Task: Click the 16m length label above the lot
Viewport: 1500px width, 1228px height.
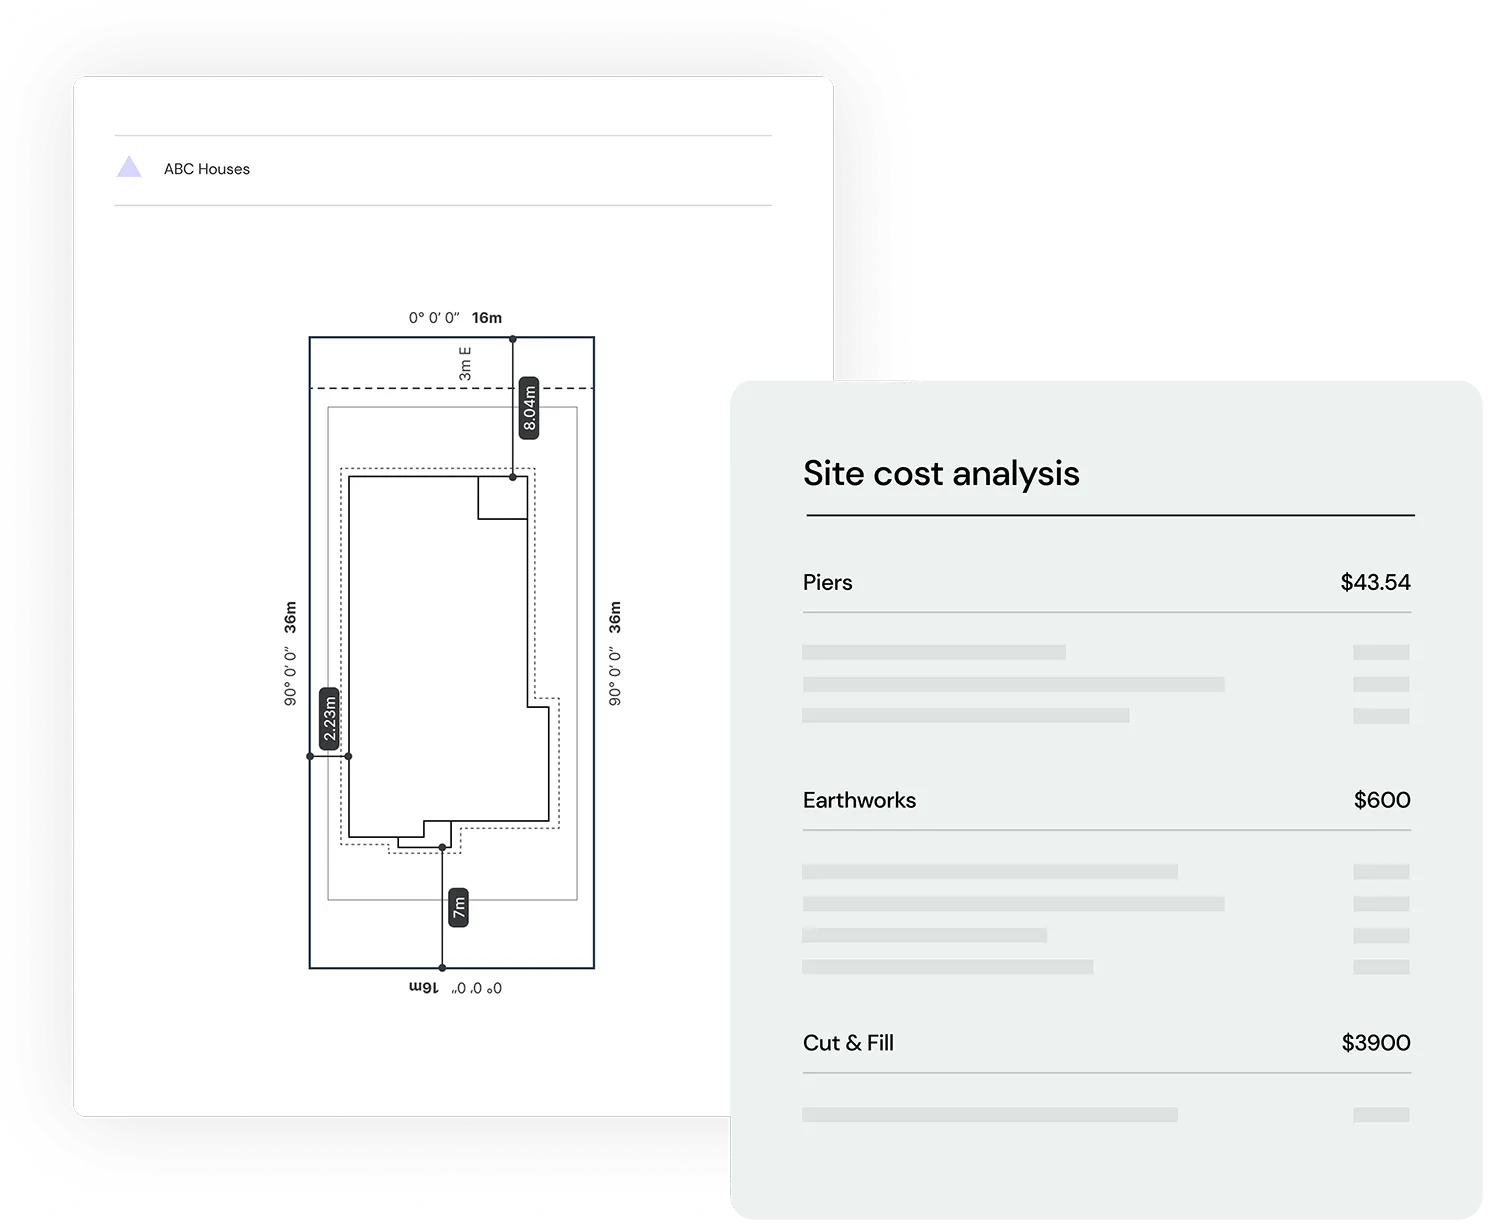Action: 487,318
